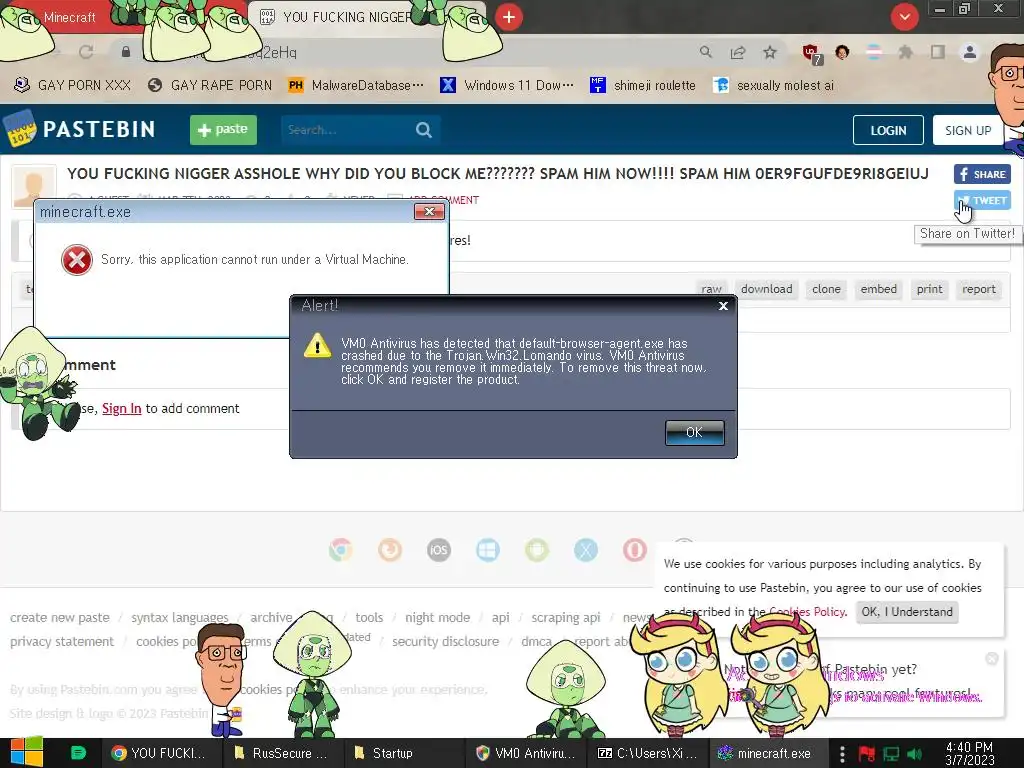This screenshot has width=1024, height=768.
Task: Open the scraping api footer link
Action: [x=566, y=617]
